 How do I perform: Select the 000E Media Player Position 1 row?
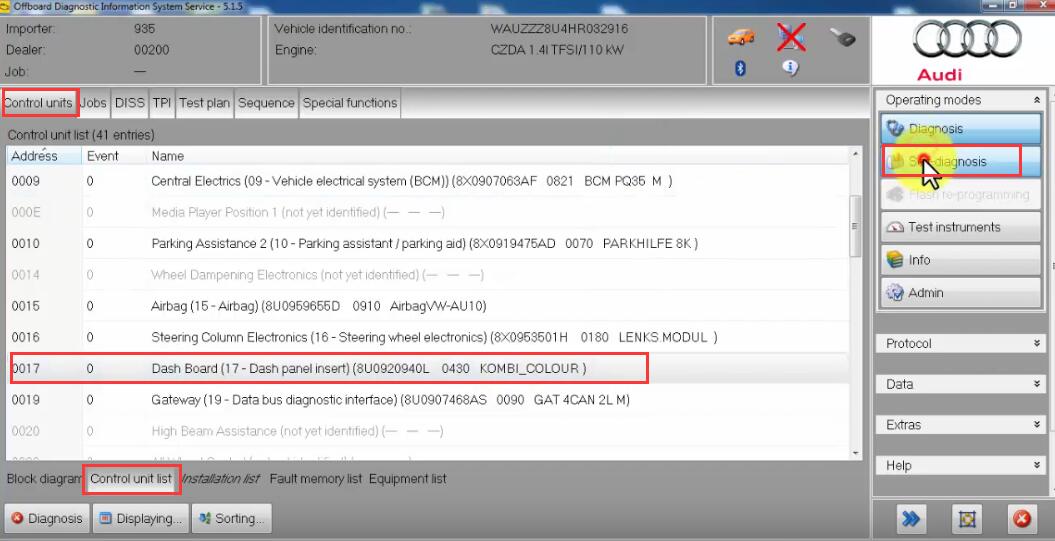(x=428, y=213)
